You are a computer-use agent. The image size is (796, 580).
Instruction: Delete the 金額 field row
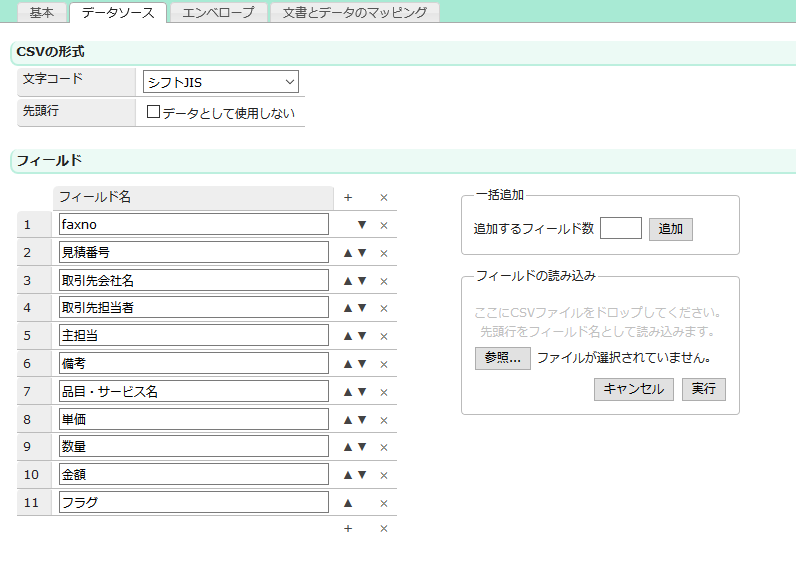click(383, 475)
